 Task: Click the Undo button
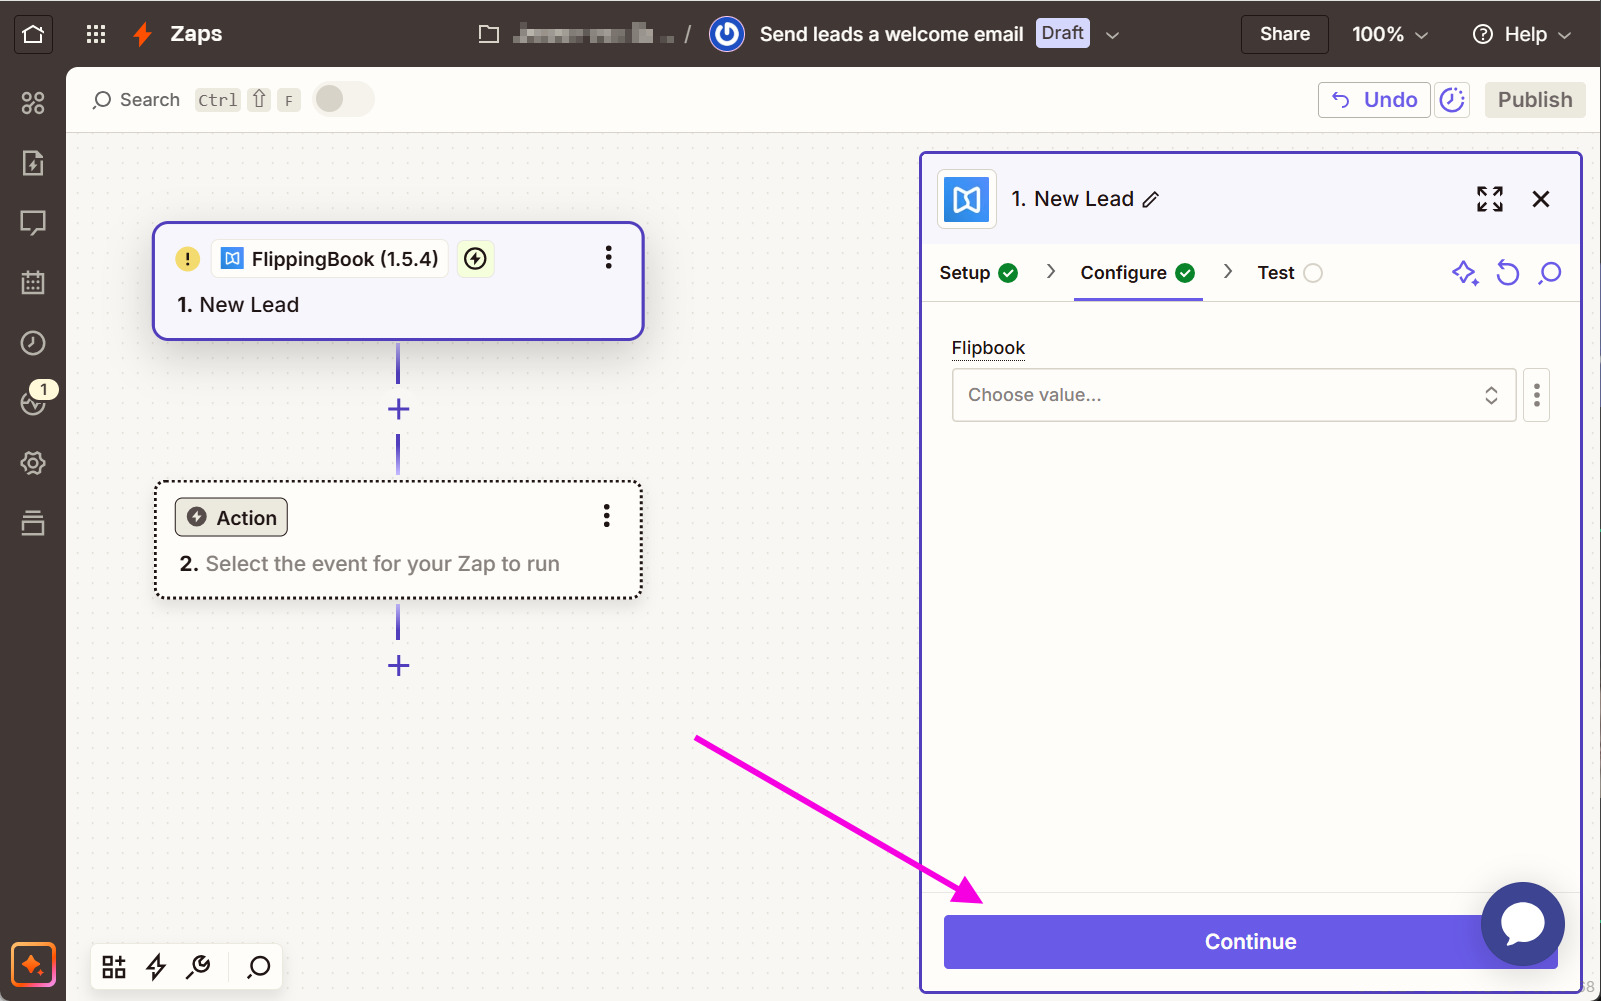1374,100
